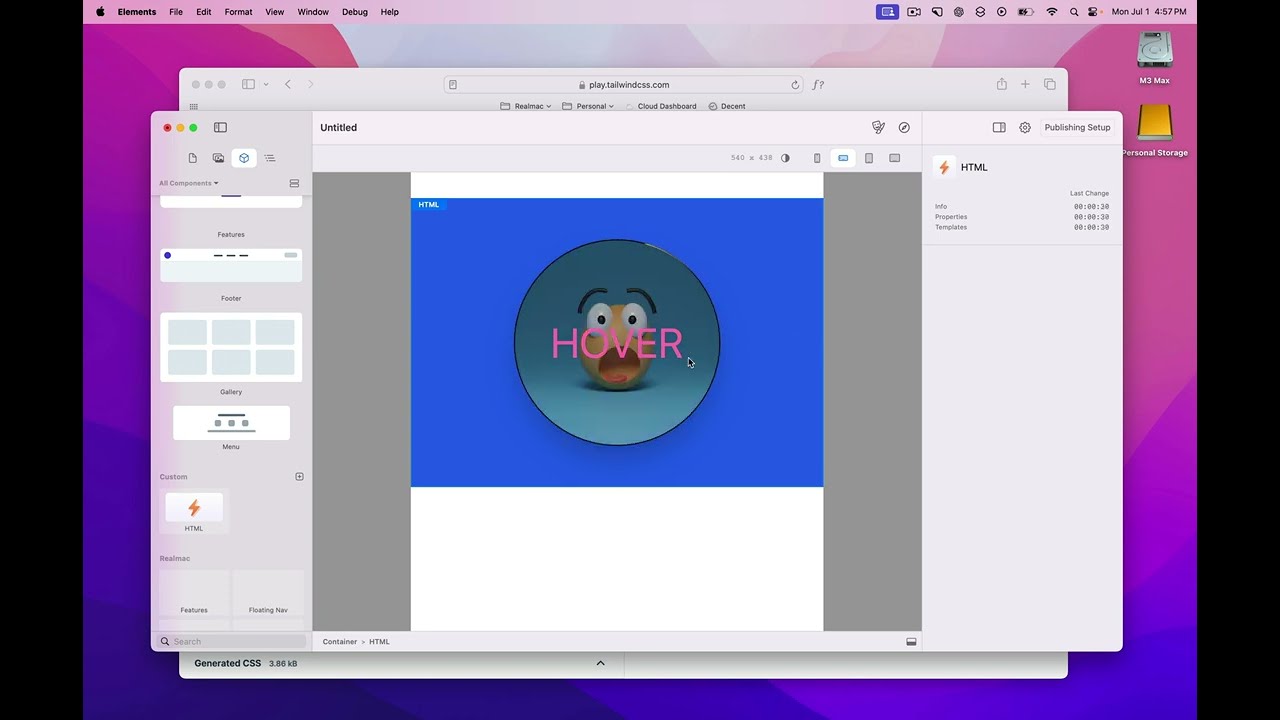
Task: Click the stacked layers menu bar icon
Action: (x=980, y=12)
